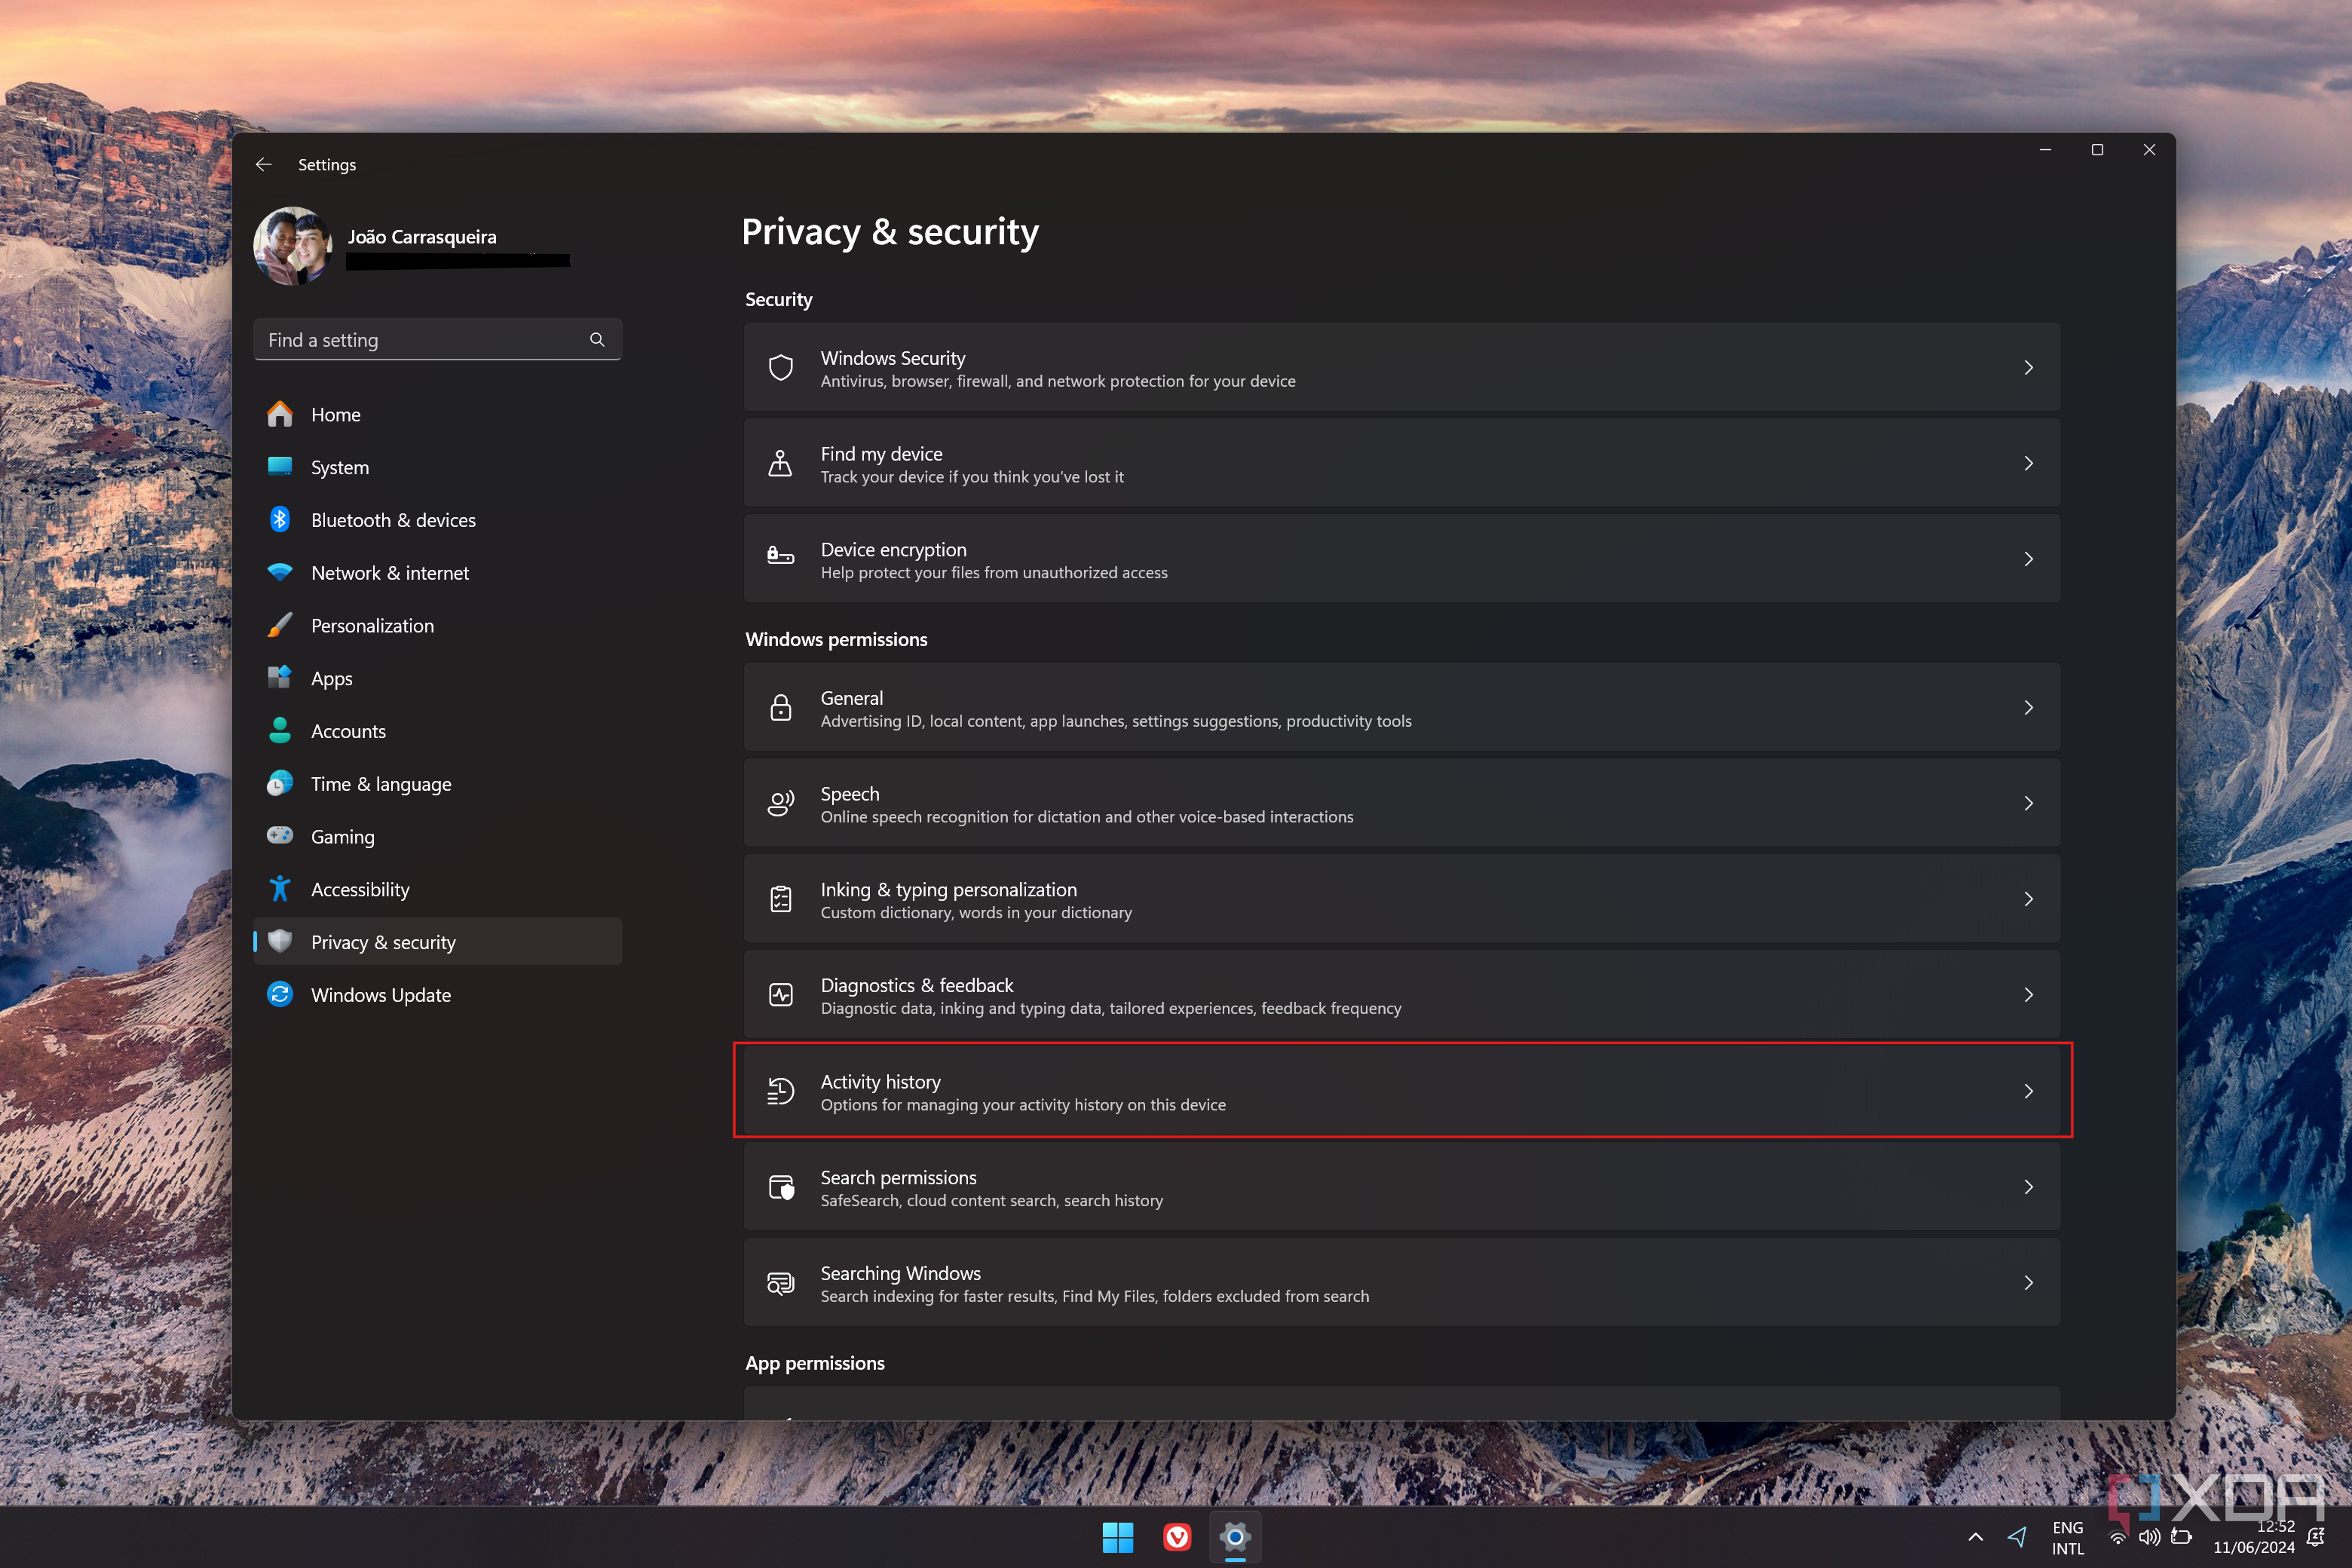Click the ENG INTL language indicator

coord(2067,1538)
